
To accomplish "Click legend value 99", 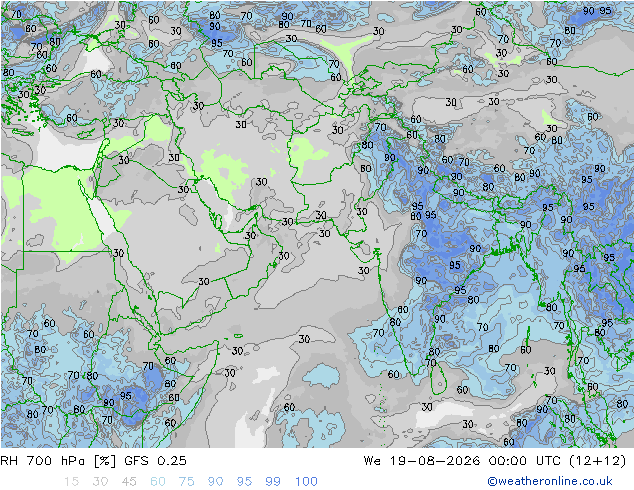I will click(273, 482).
